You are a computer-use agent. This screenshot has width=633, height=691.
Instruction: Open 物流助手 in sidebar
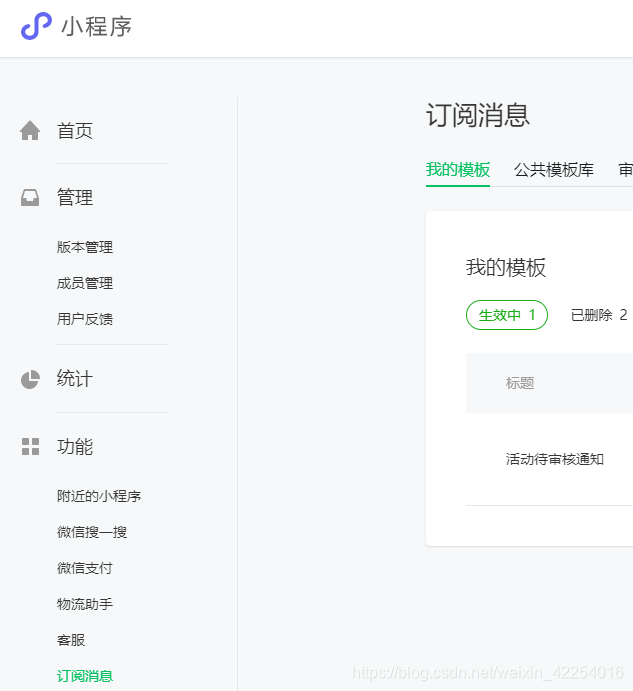click(85, 604)
